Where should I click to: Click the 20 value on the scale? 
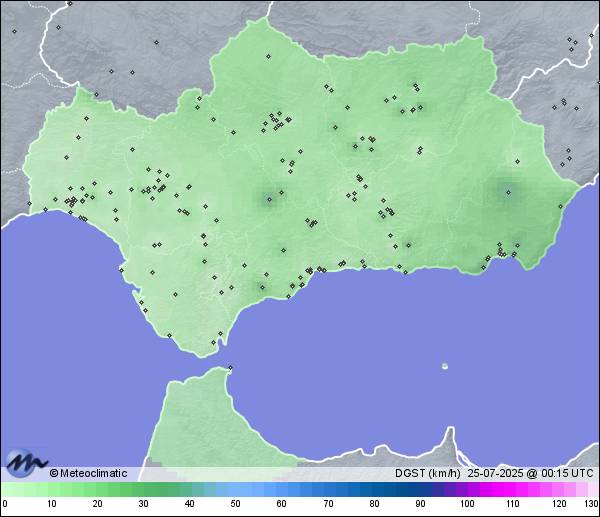pos(98,504)
